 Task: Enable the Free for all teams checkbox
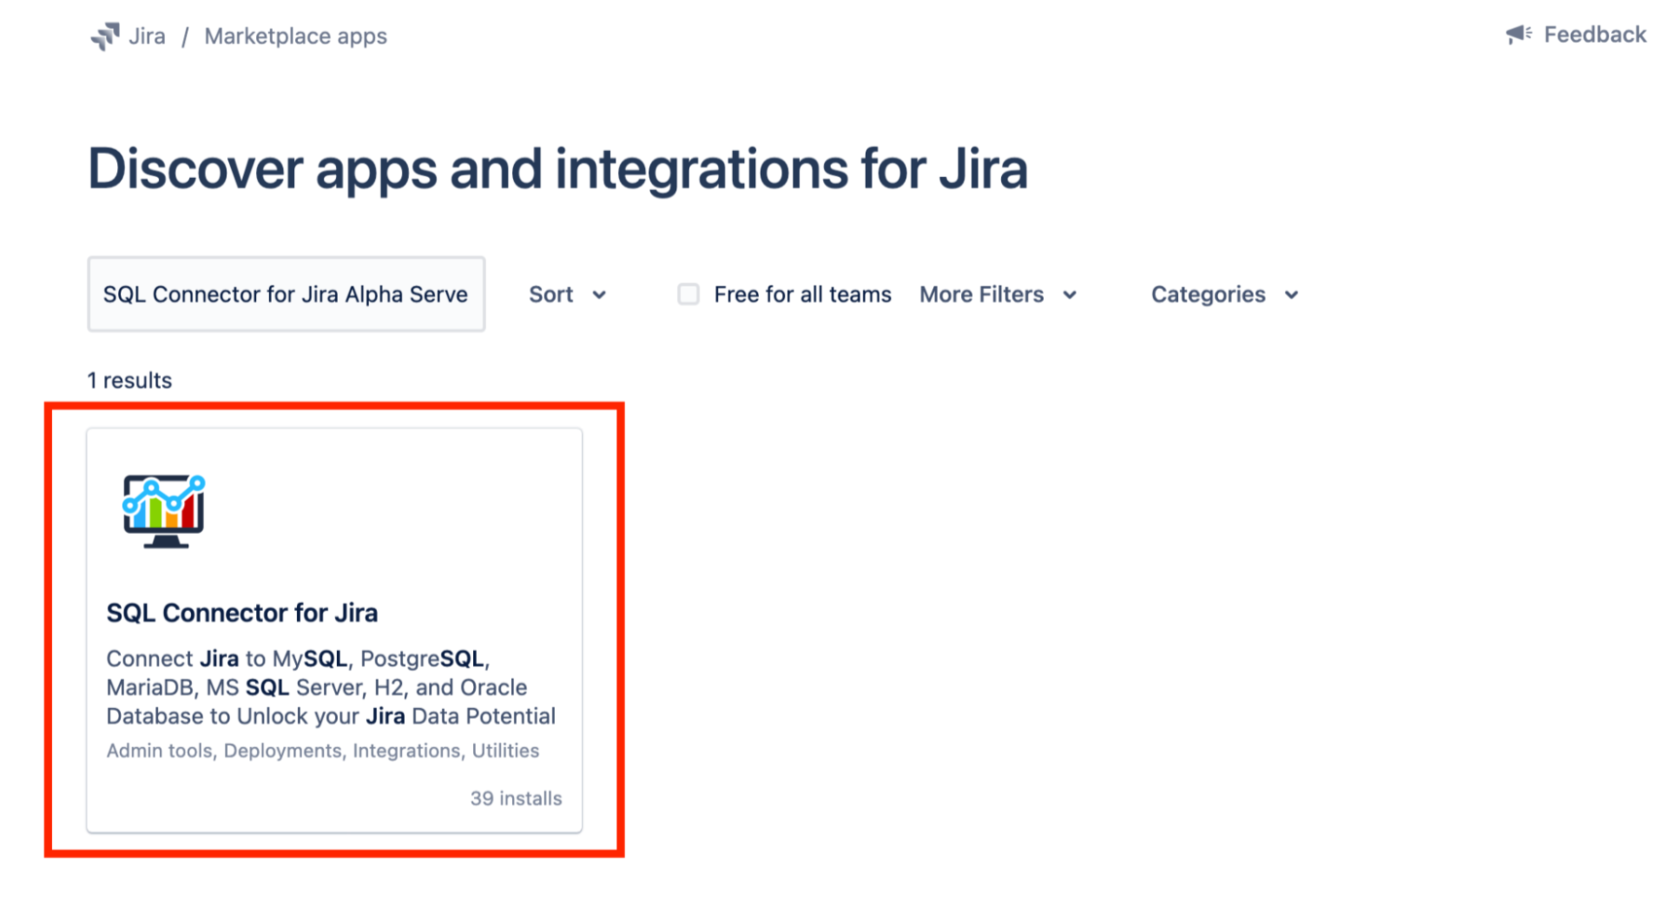pyautogui.click(x=688, y=293)
